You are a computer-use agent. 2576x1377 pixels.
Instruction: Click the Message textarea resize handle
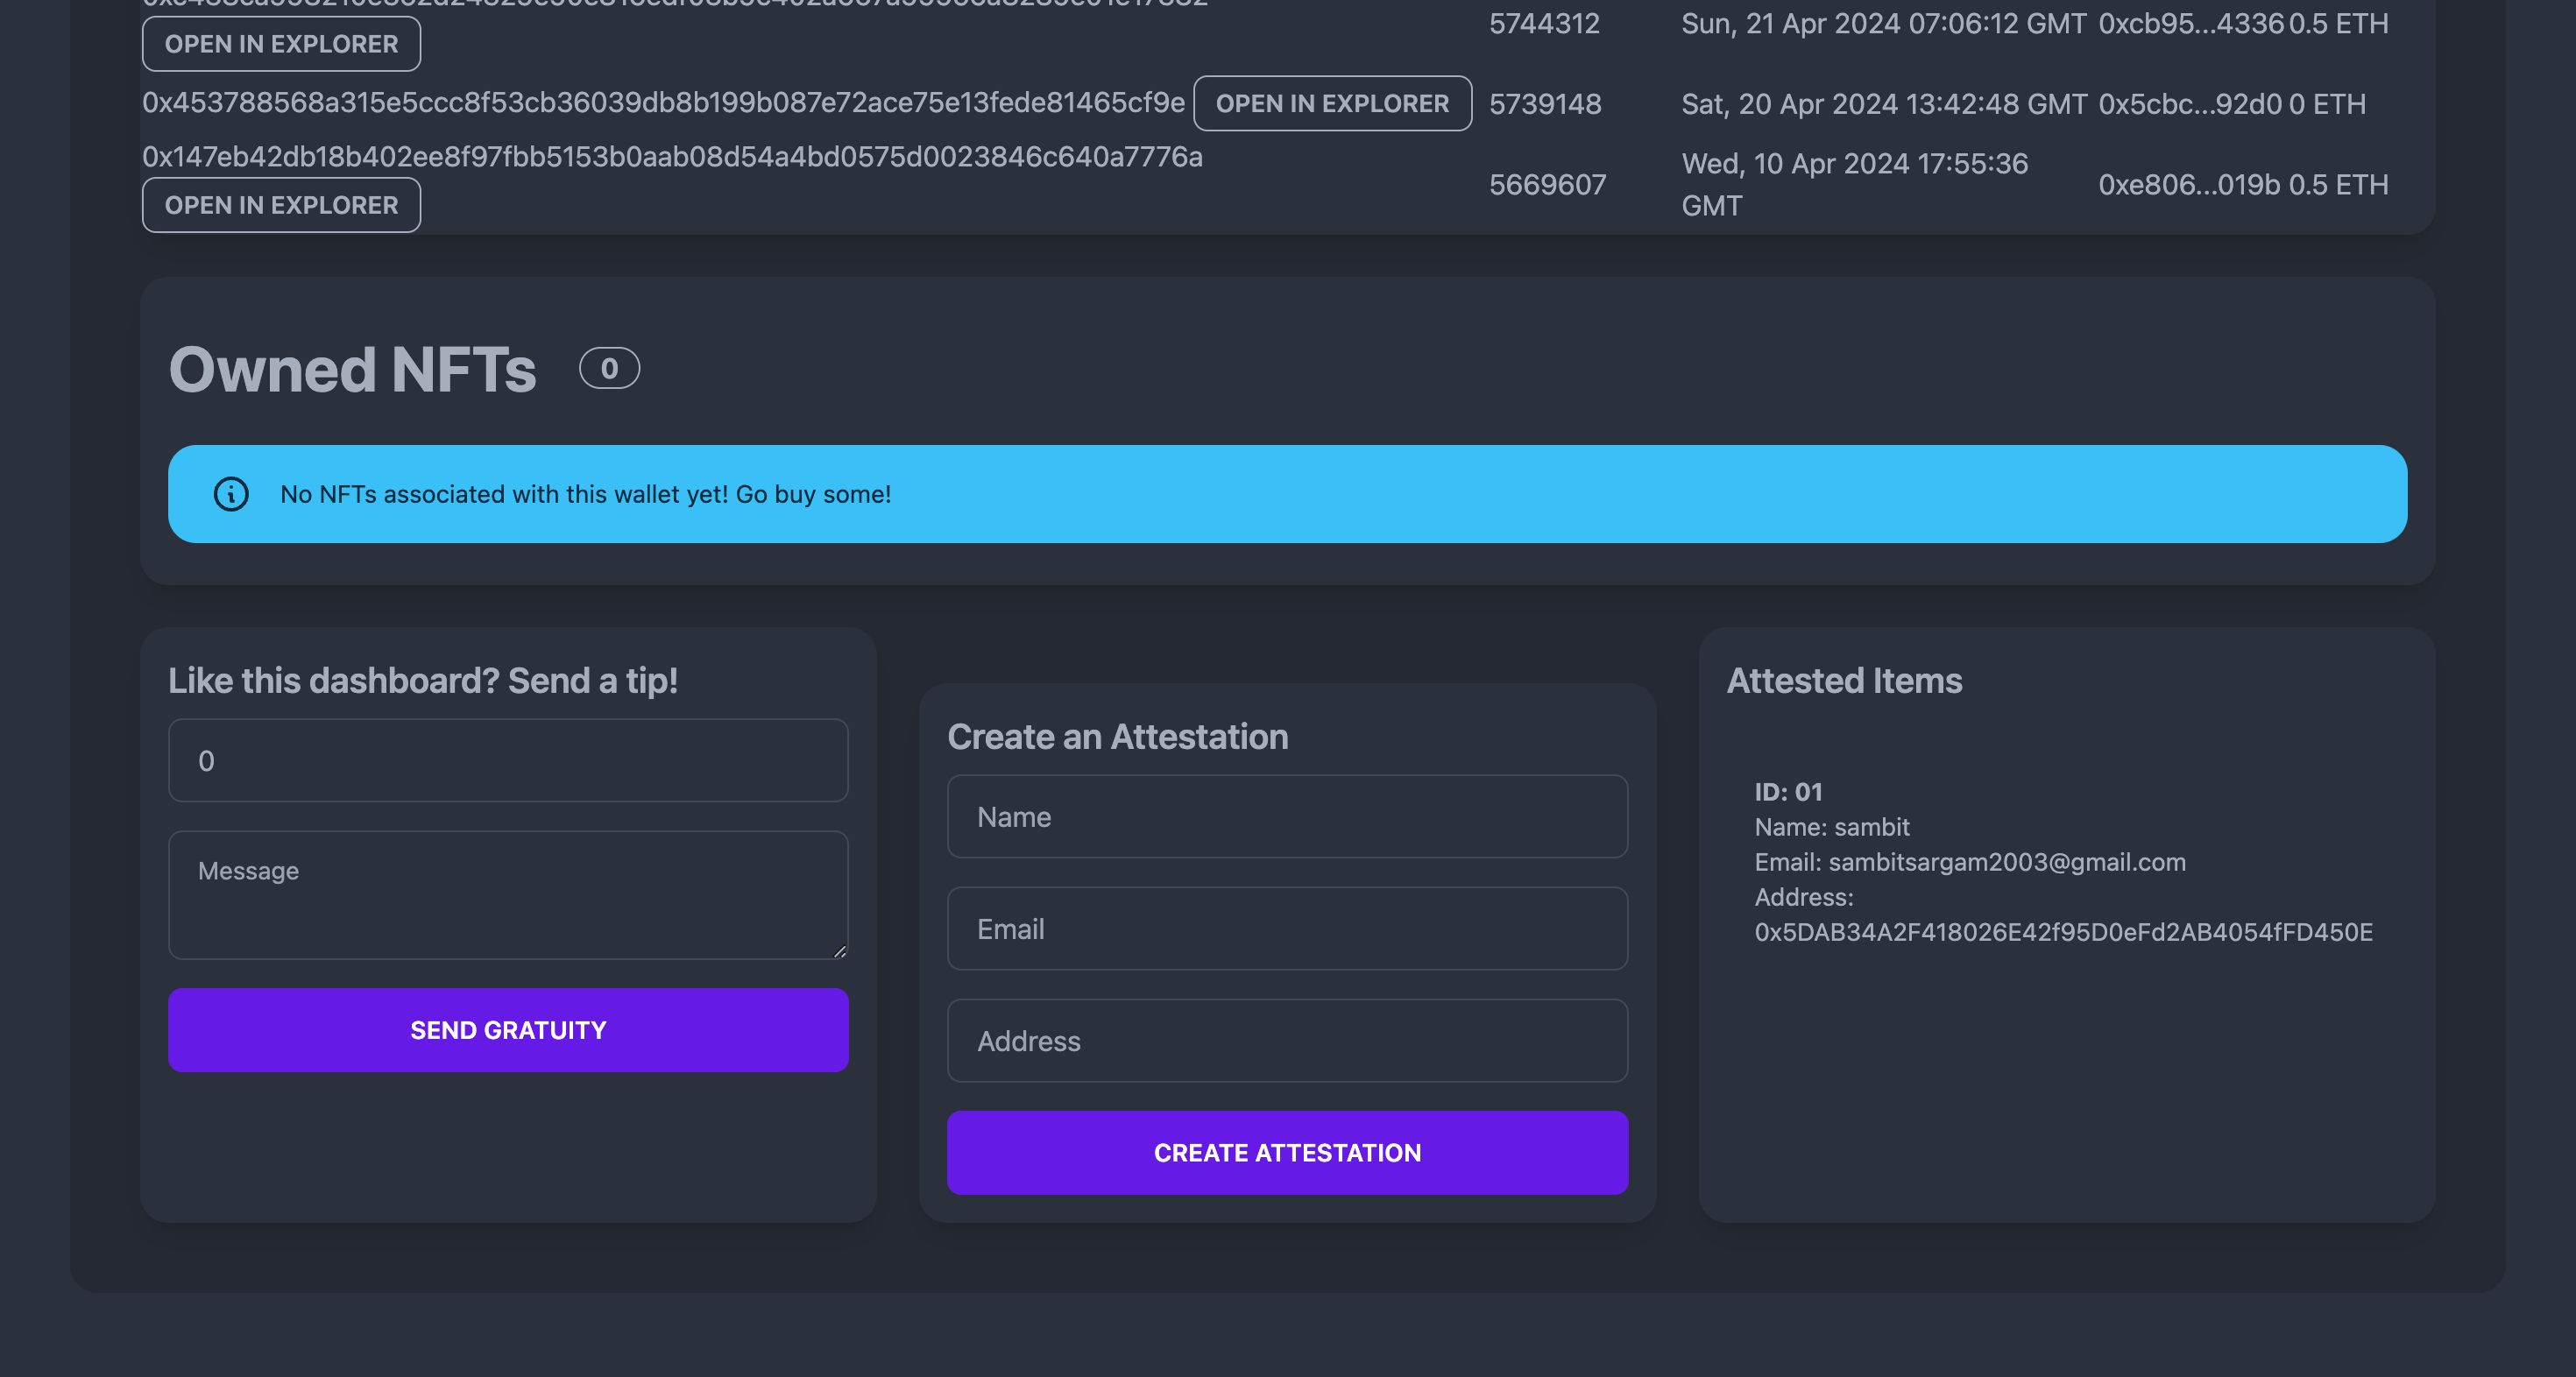point(840,951)
